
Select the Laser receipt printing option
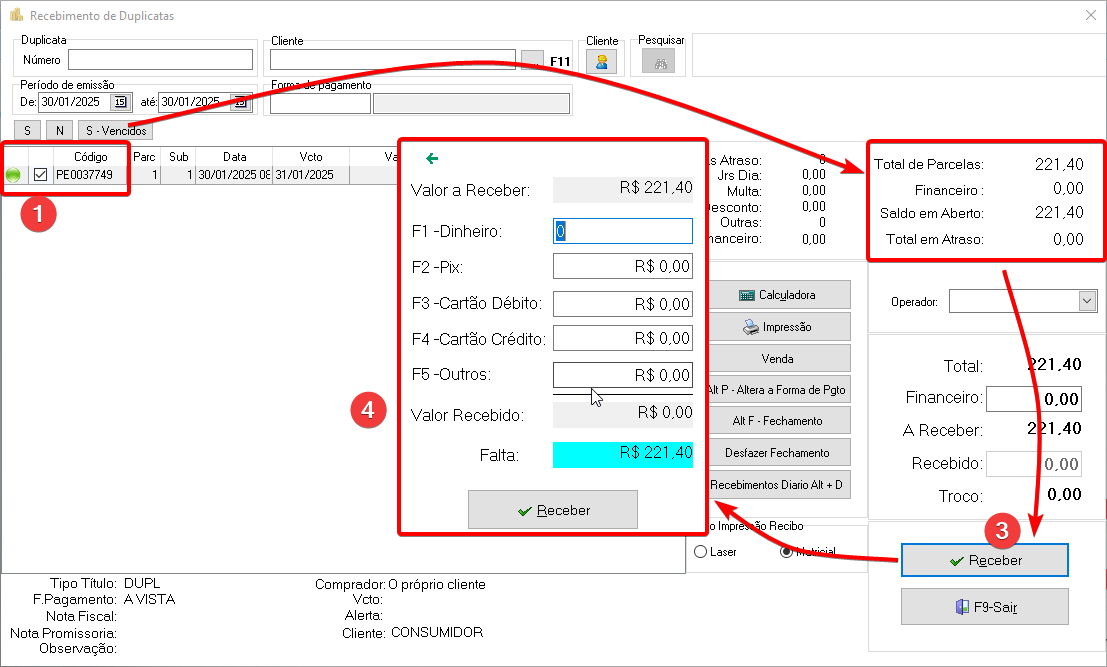click(700, 552)
